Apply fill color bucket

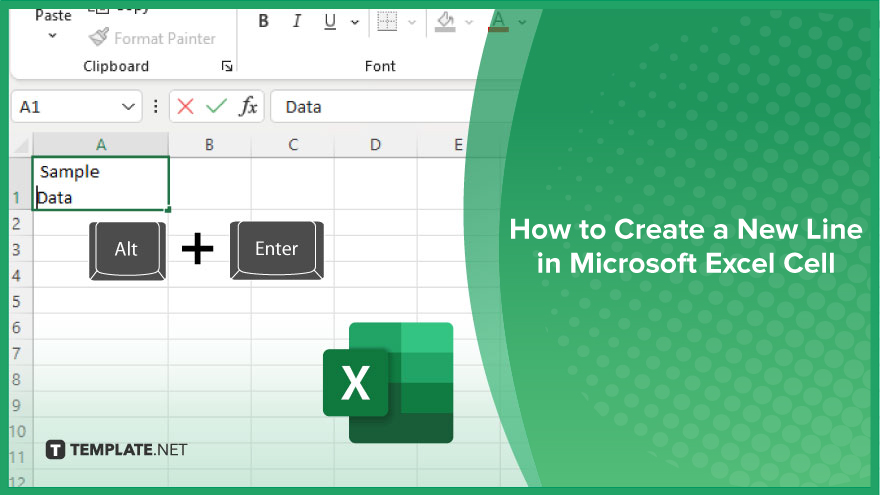[445, 21]
